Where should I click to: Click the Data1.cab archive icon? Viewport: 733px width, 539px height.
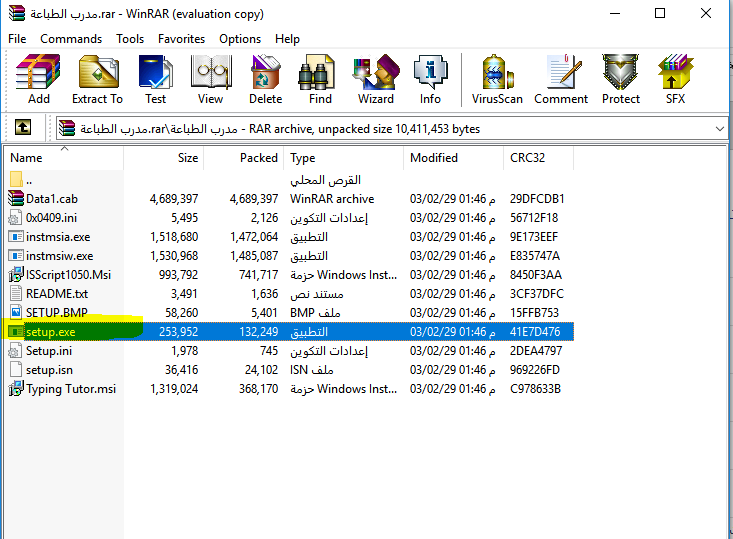click(16, 199)
